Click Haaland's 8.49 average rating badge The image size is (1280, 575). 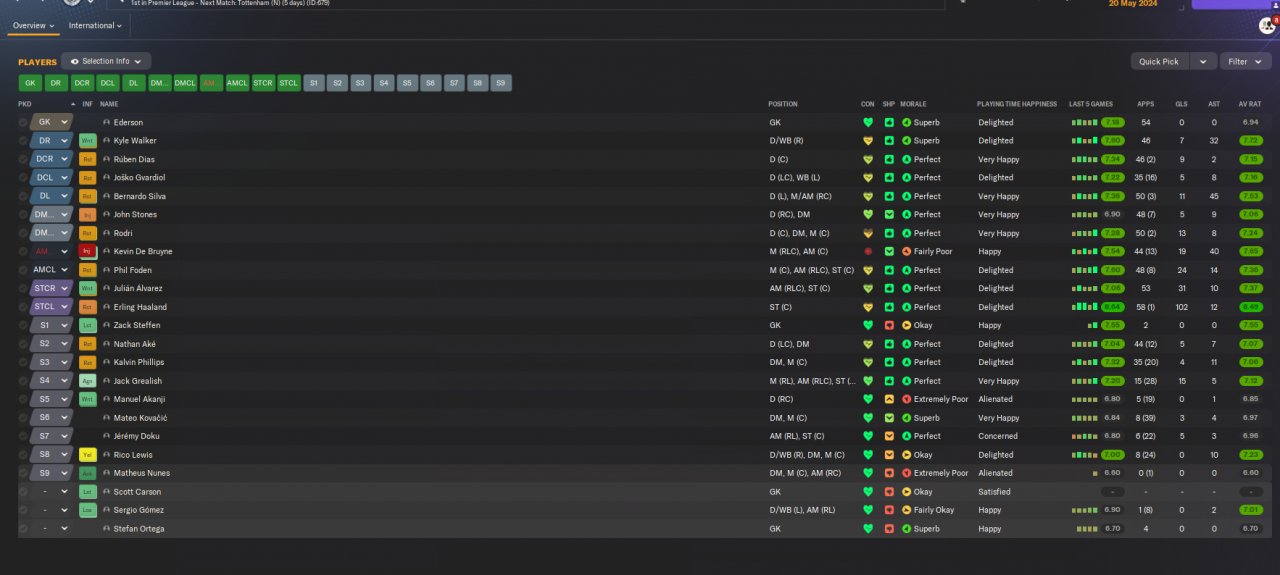1250,307
